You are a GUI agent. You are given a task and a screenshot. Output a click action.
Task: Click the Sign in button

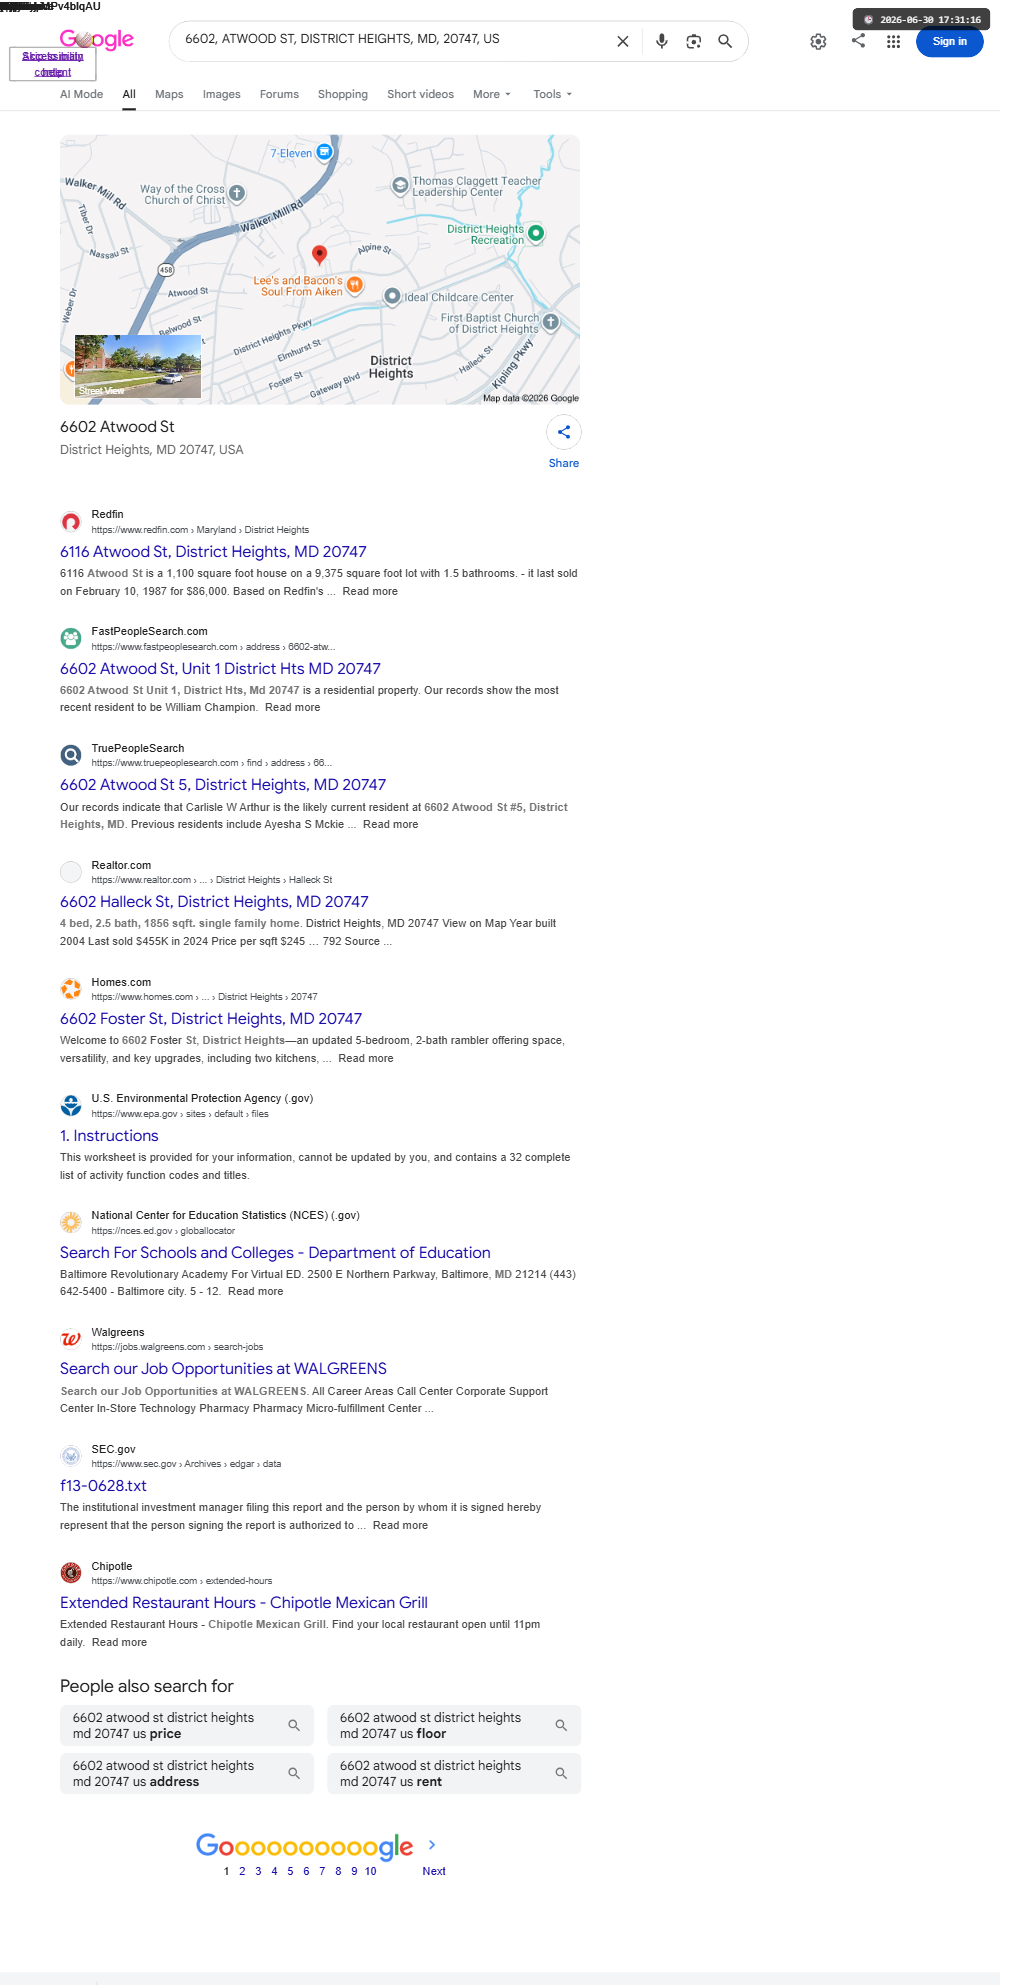click(949, 41)
